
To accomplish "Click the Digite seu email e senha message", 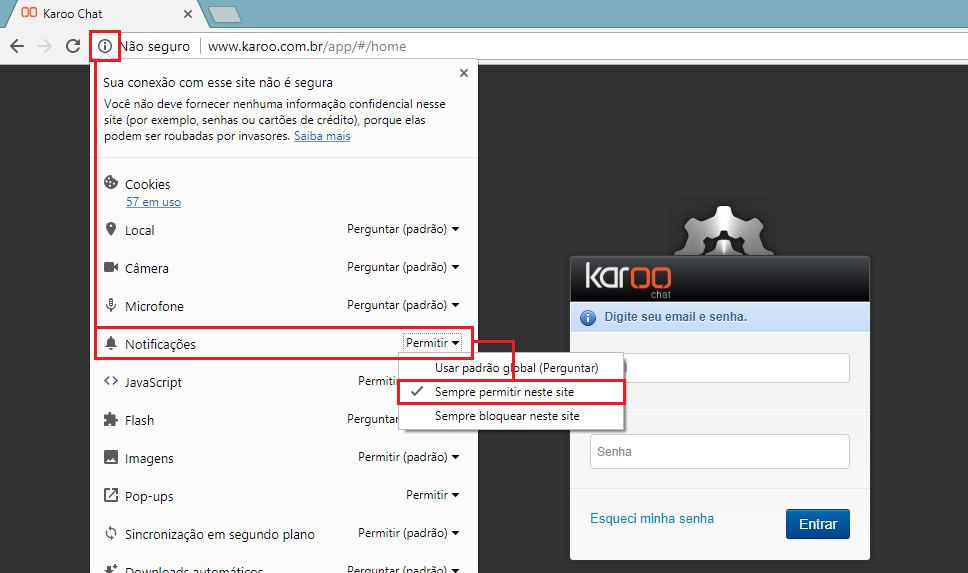I will tap(675, 317).
